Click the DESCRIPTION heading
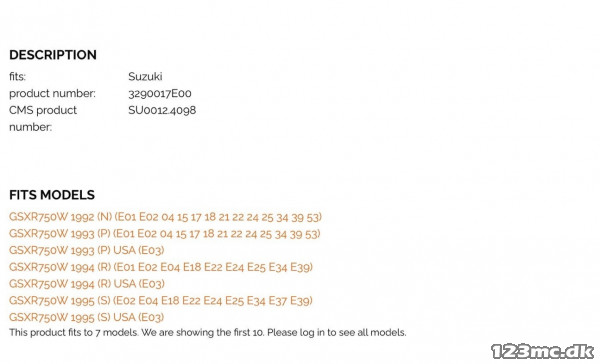This screenshot has width=600, height=364. 53,55
